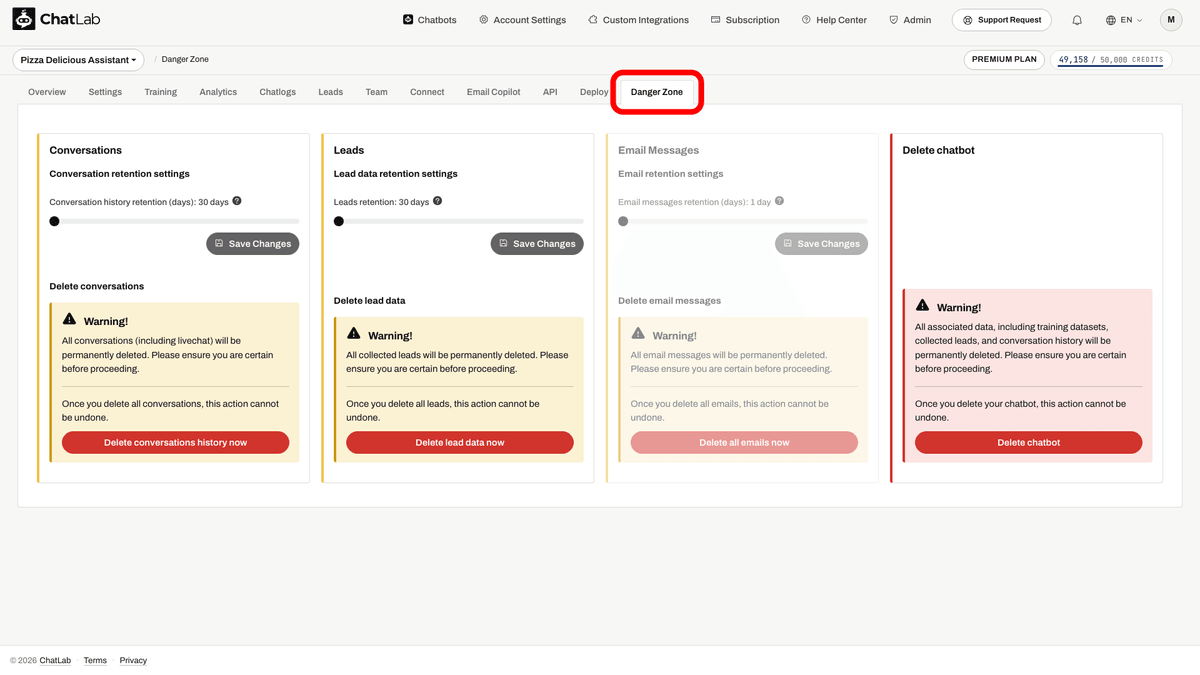Click leads retention slider handle
The image size is (1200, 675).
click(339, 221)
